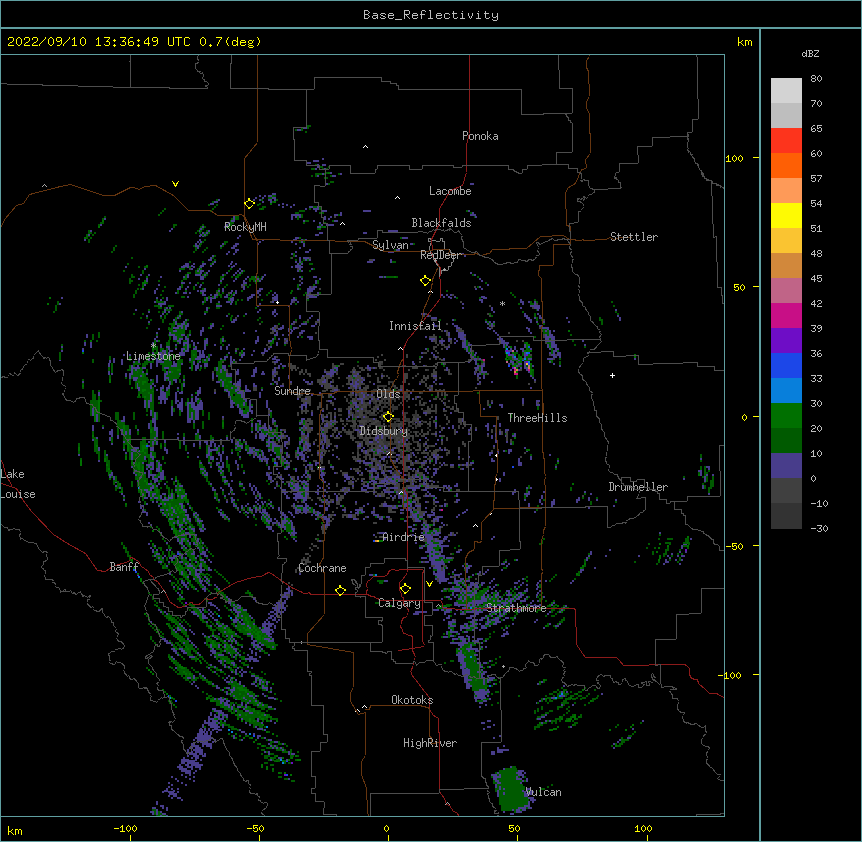Viewport: 862px width, 842px height.
Task: Click the white plus marker west of Stettler region
Action: coord(612,375)
